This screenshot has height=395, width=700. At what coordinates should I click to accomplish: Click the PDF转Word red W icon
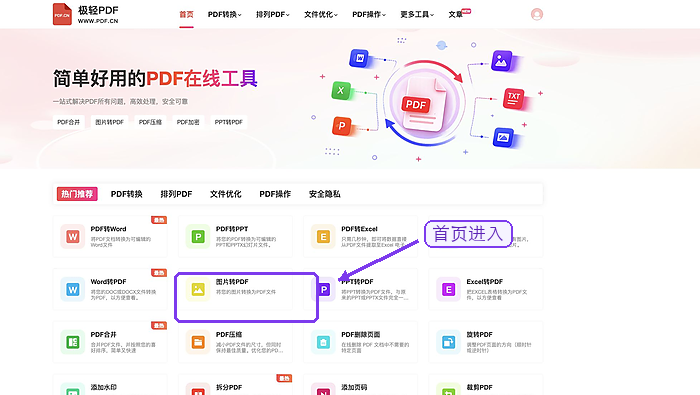[73, 236]
